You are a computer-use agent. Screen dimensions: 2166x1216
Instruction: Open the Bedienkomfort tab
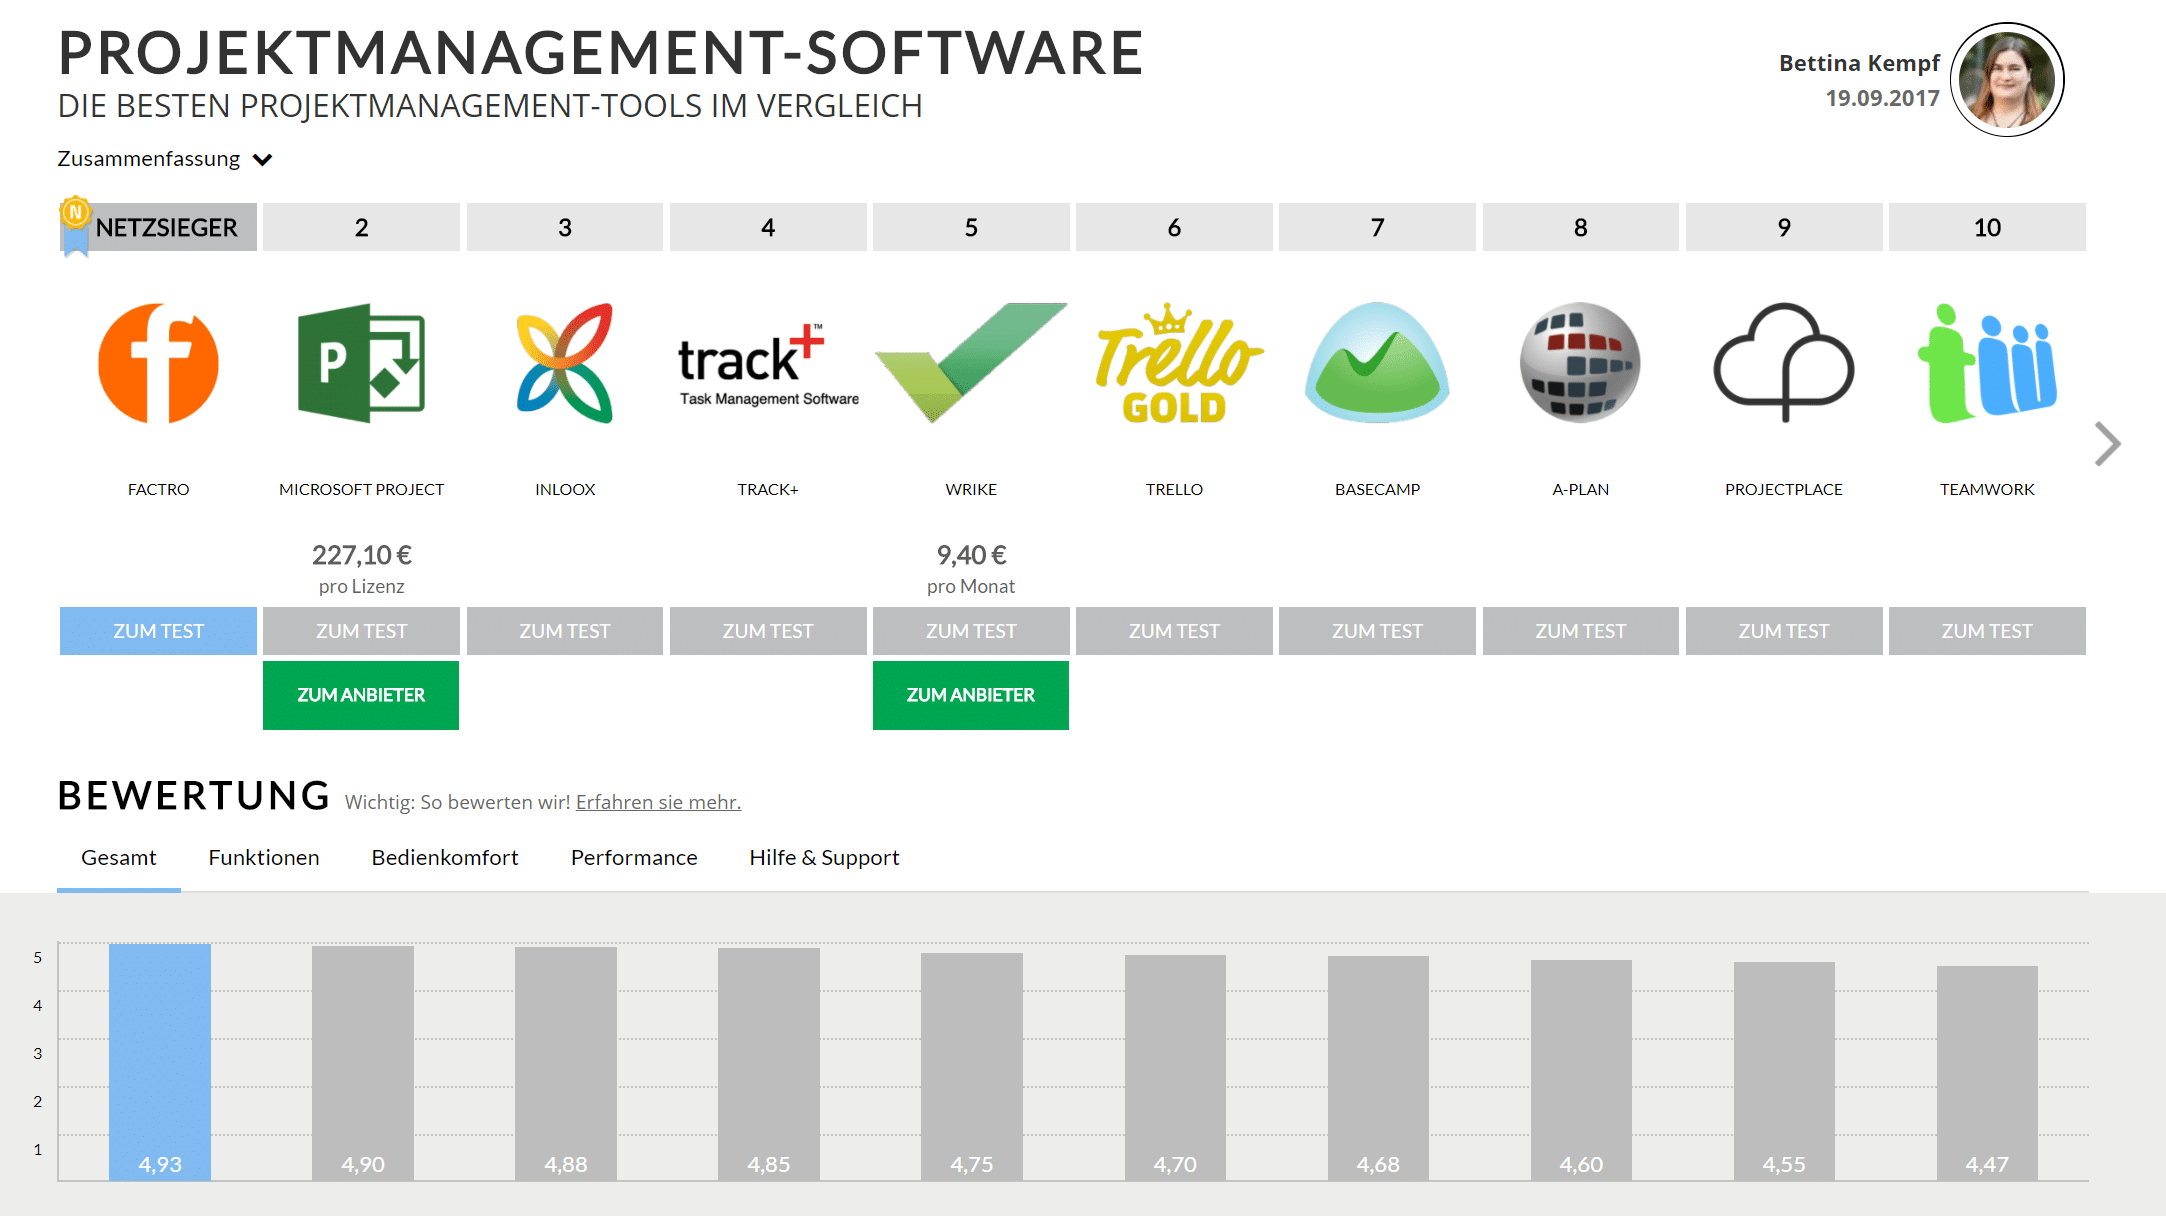click(445, 858)
